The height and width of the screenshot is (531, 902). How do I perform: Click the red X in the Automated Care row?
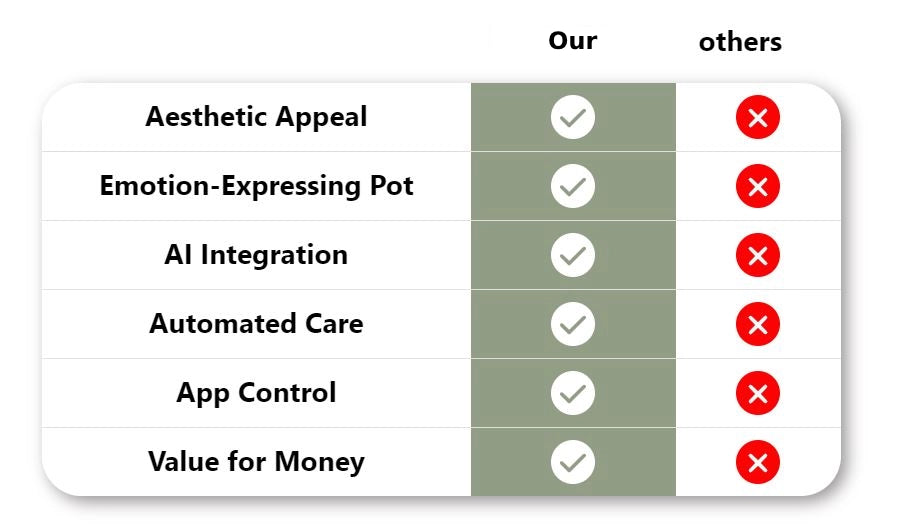[758, 325]
